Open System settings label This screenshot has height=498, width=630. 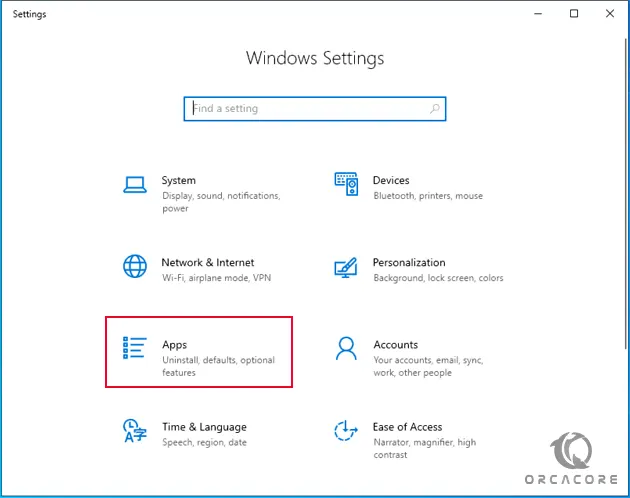tap(178, 180)
